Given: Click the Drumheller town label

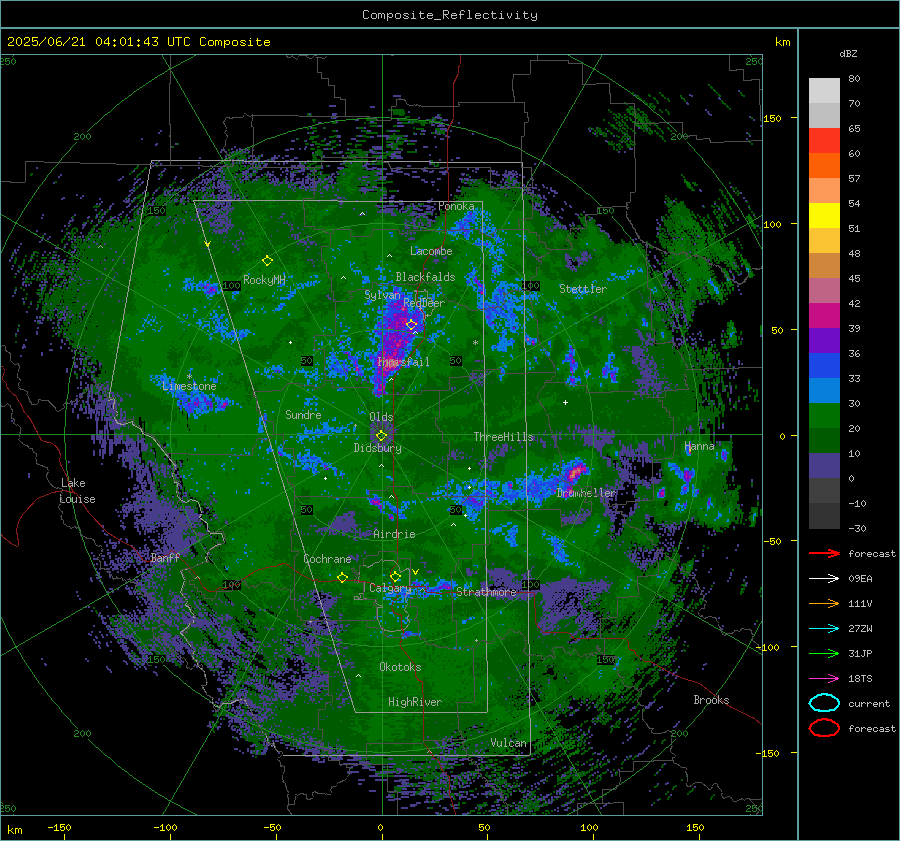Looking at the screenshot, I should [x=586, y=493].
